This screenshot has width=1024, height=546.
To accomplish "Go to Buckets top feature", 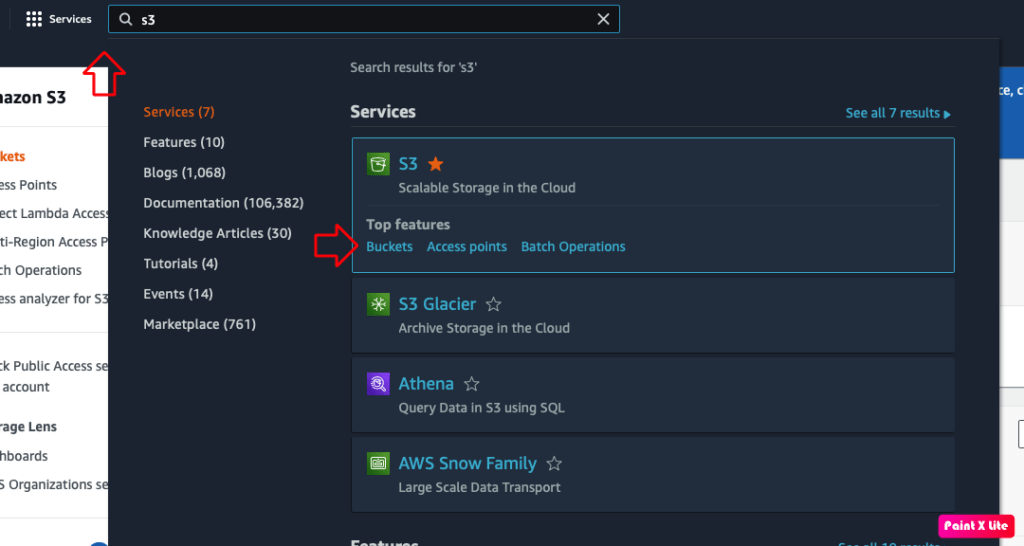I will [389, 247].
